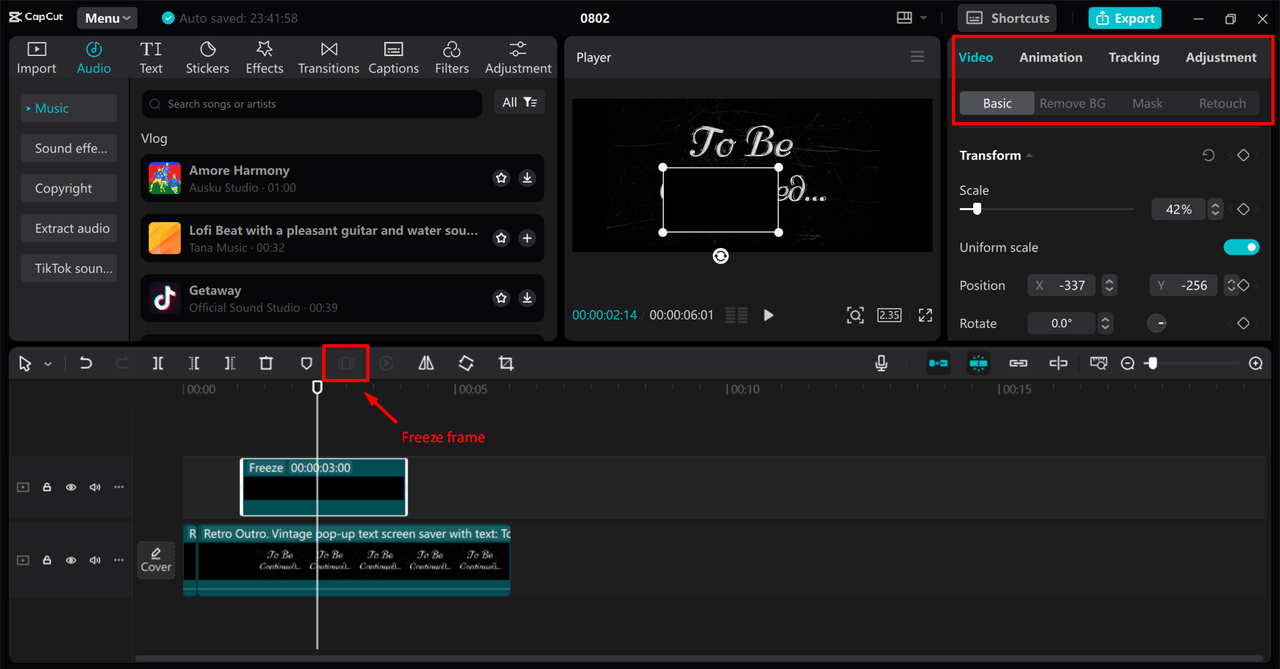
Task: Select the Crop tool
Action: [506, 363]
